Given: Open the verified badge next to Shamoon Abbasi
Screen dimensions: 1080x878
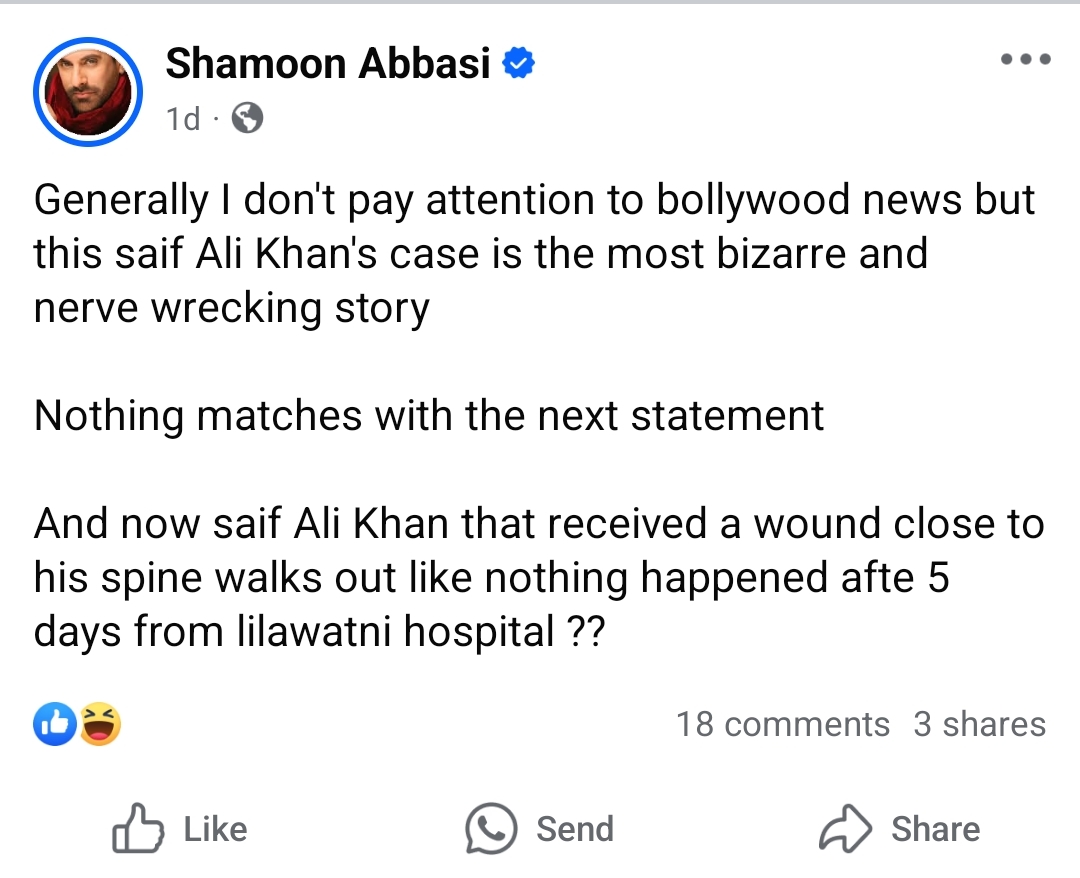Looking at the screenshot, I should click(x=518, y=62).
